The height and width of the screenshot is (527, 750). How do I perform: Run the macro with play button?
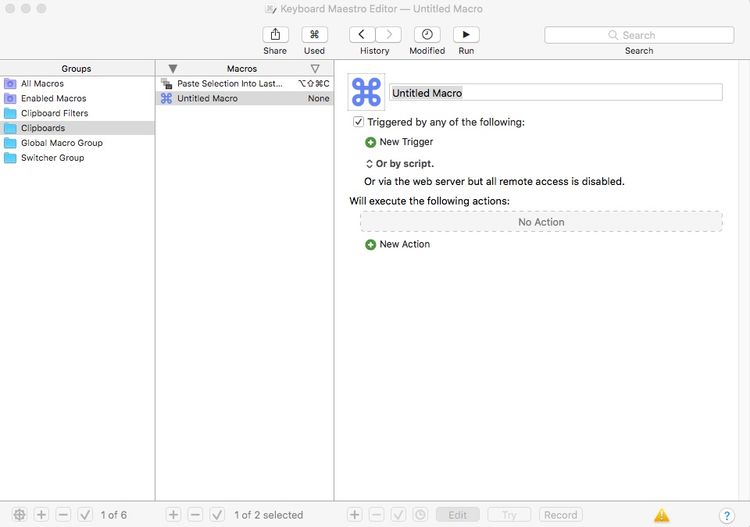click(466, 34)
